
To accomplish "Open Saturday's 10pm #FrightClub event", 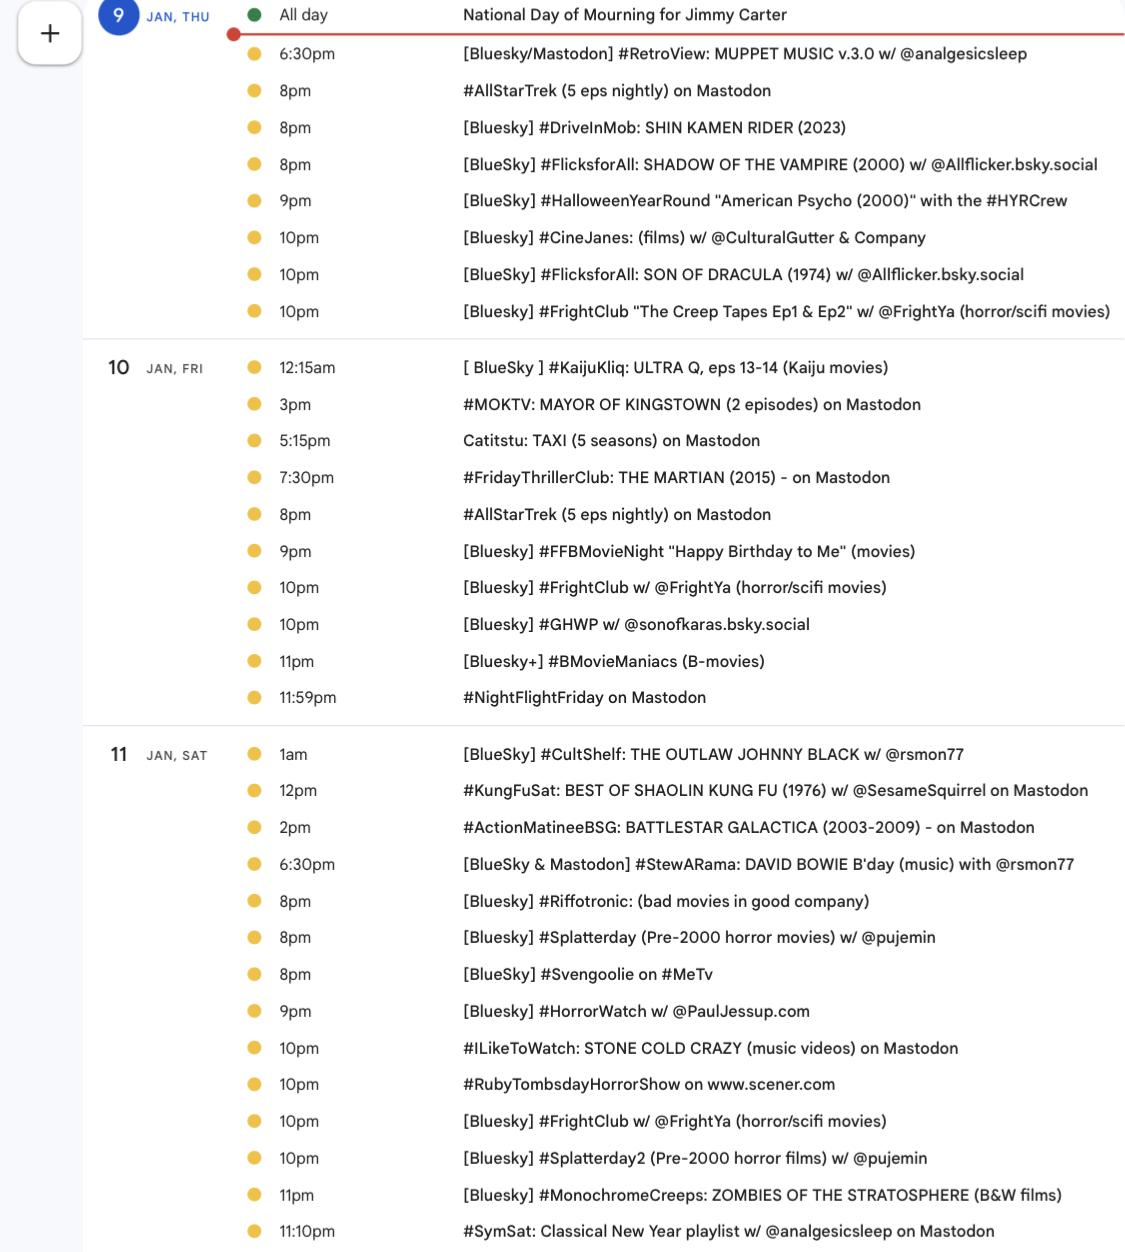I will click(675, 1122).
